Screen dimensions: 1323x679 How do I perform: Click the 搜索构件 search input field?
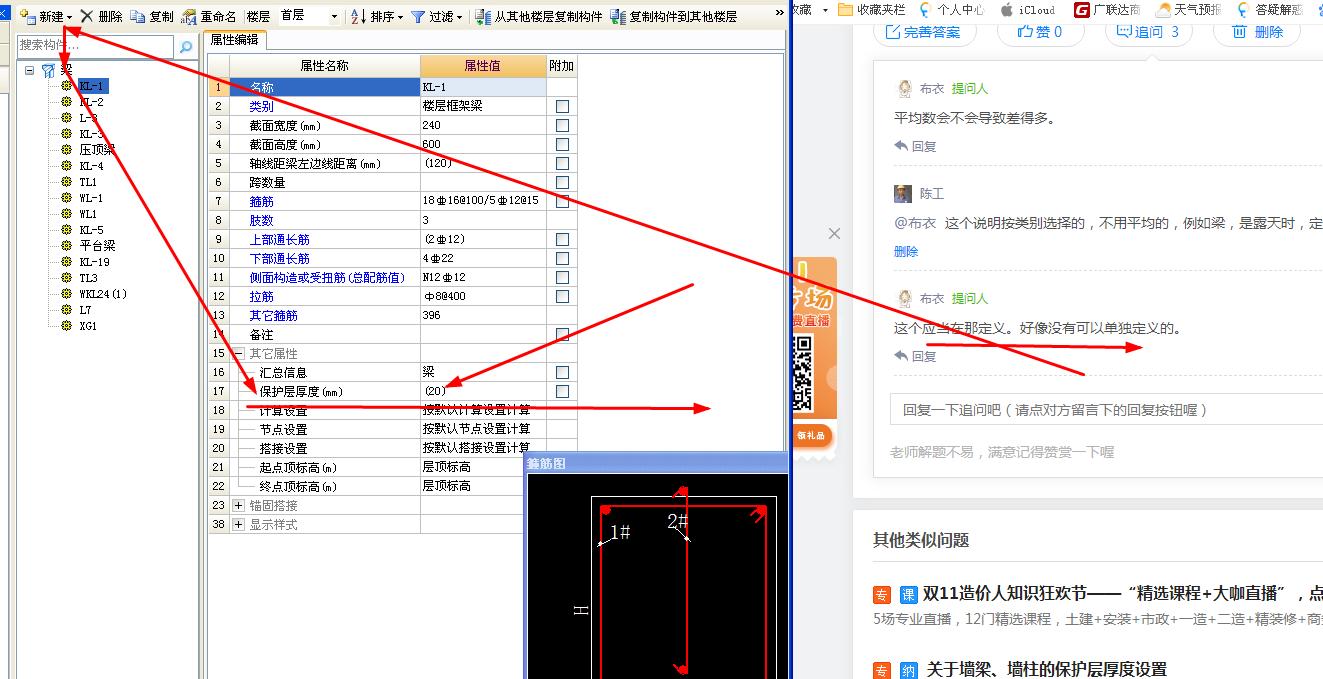96,47
